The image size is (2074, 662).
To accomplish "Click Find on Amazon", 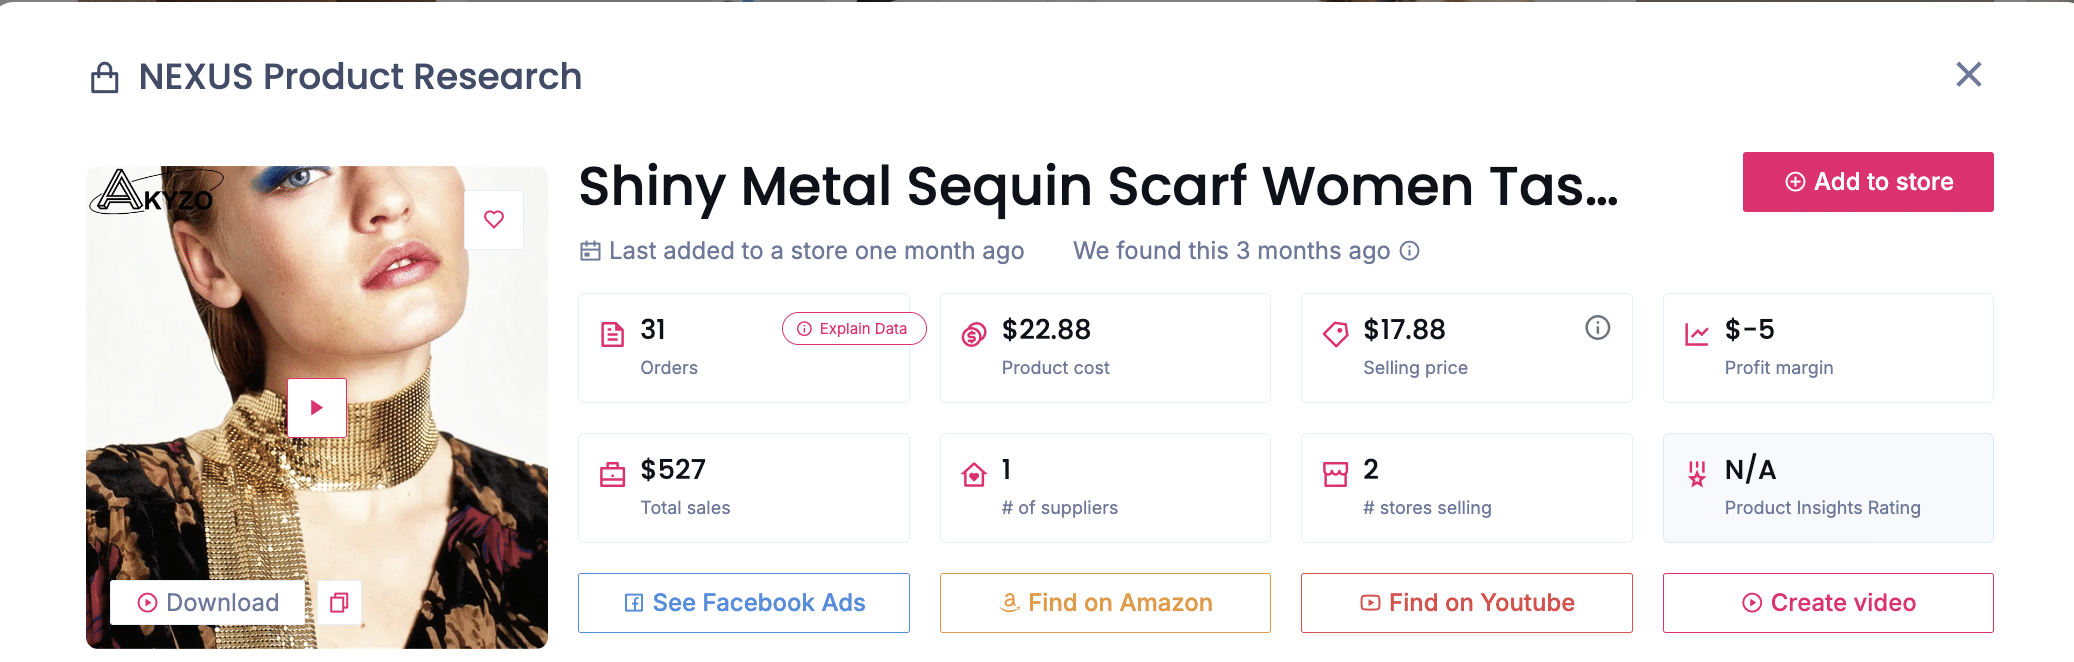I will pyautogui.click(x=1104, y=602).
